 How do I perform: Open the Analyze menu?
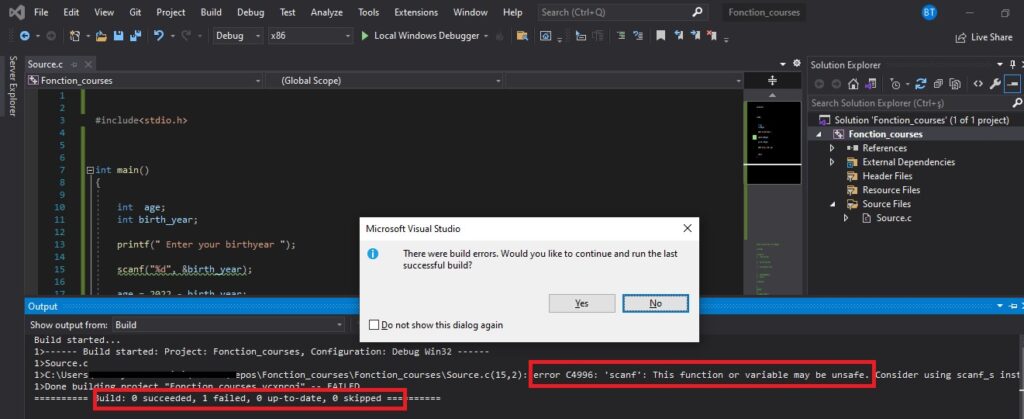[x=327, y=12]
